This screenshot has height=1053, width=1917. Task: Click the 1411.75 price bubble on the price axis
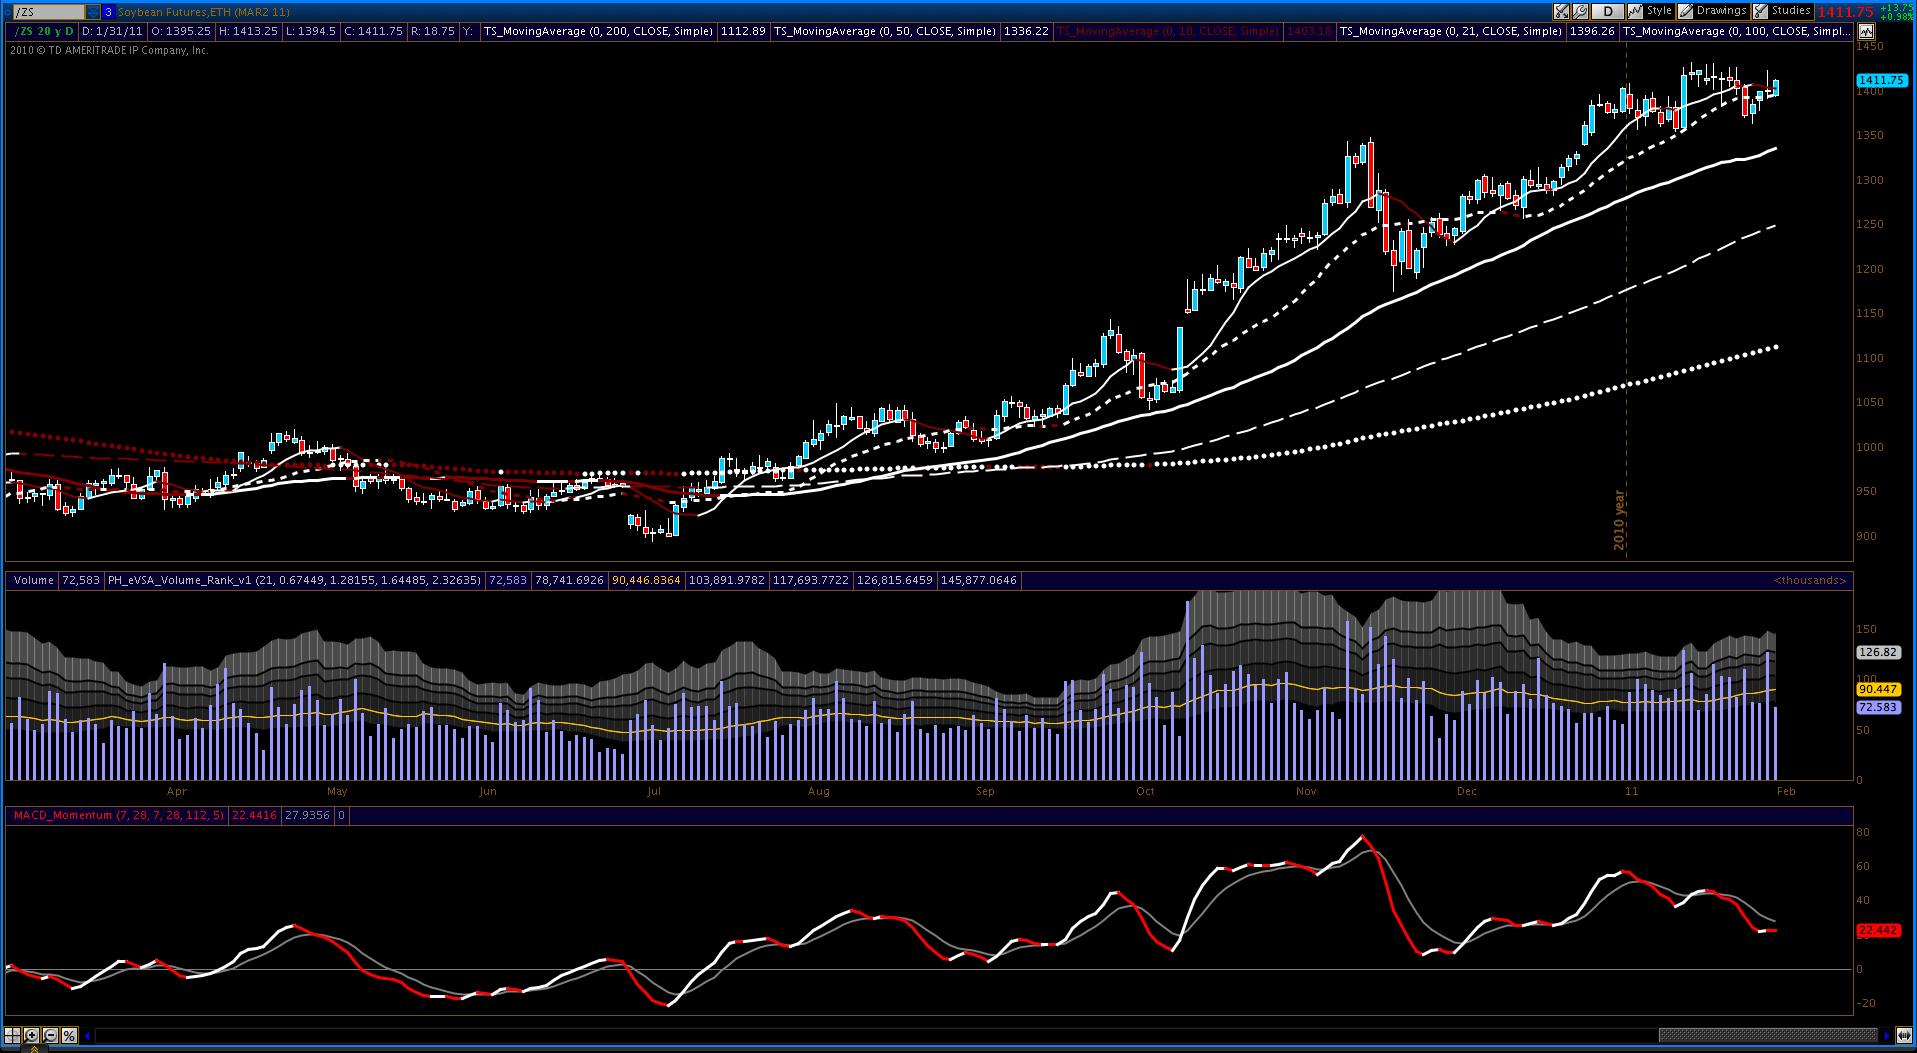(1880, 80)
